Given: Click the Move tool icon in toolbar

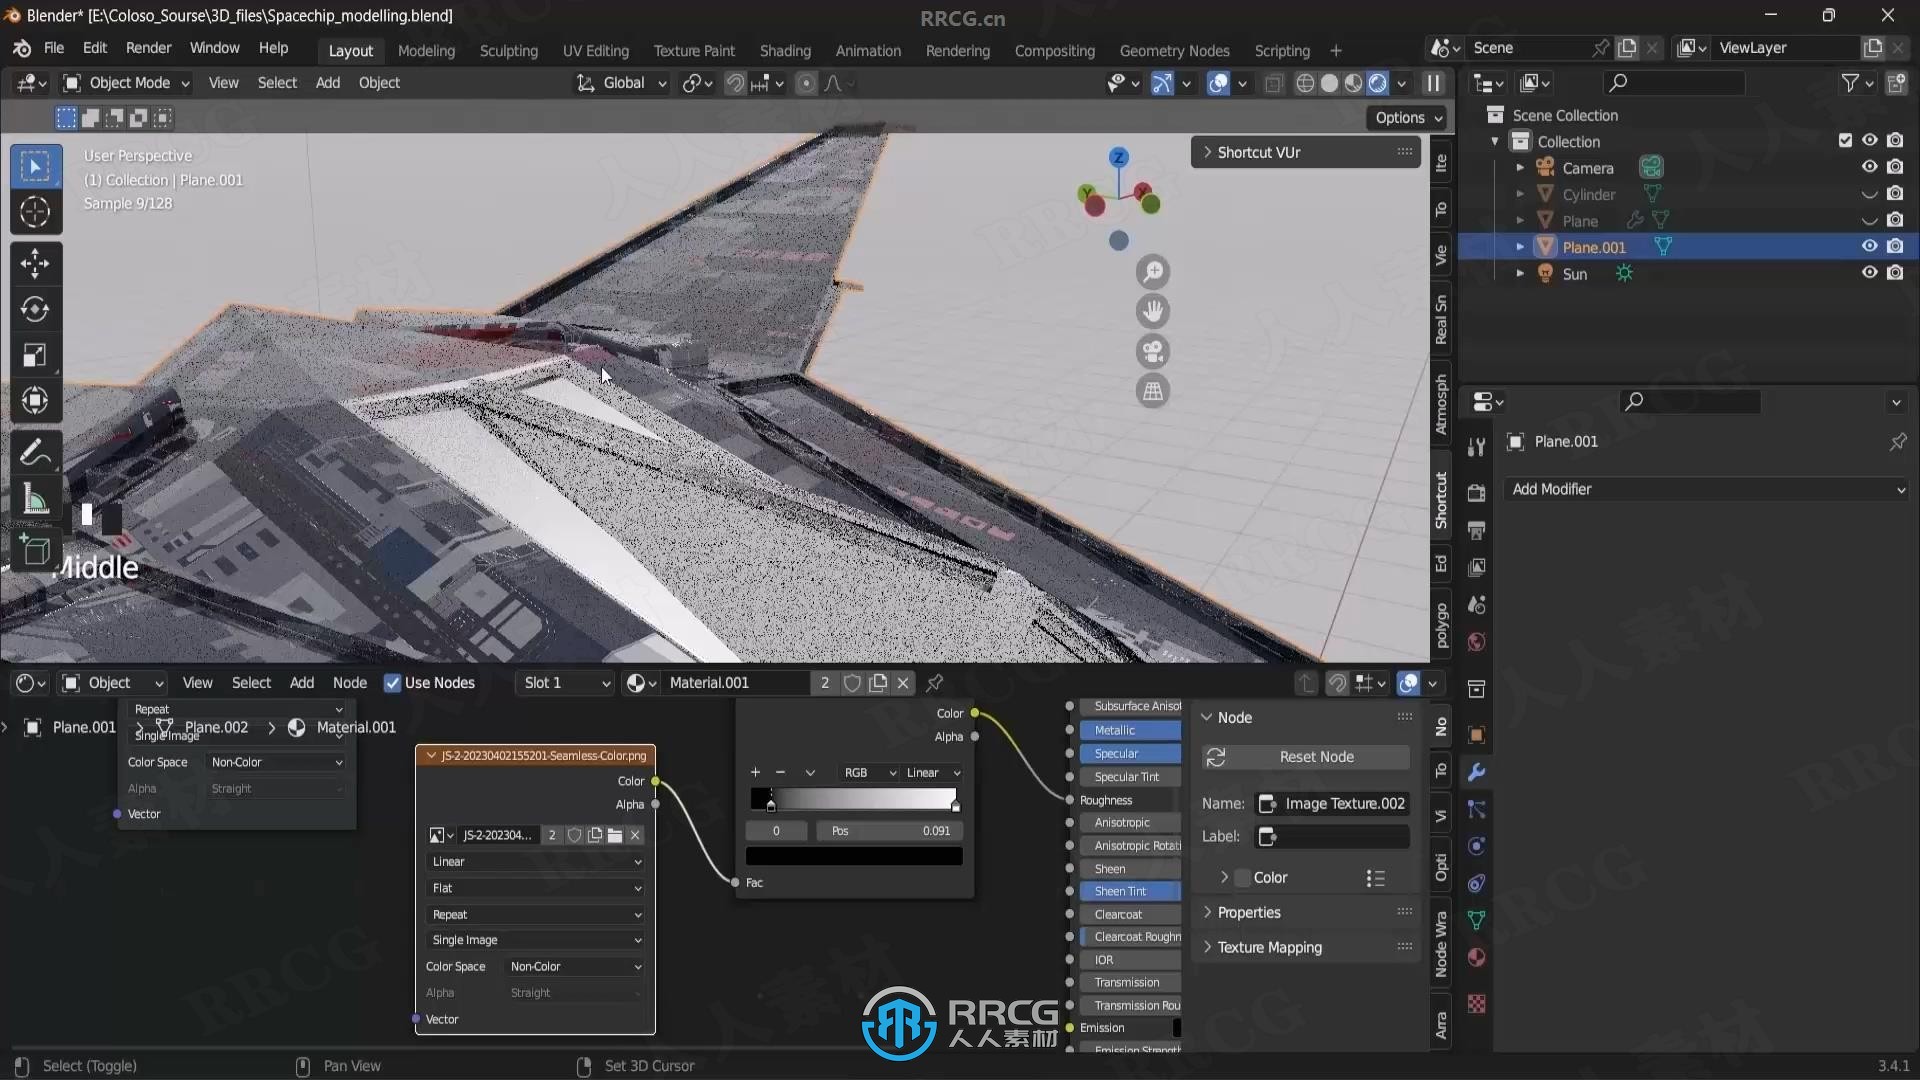Looking at the screenshot, I should click(34, 261).
